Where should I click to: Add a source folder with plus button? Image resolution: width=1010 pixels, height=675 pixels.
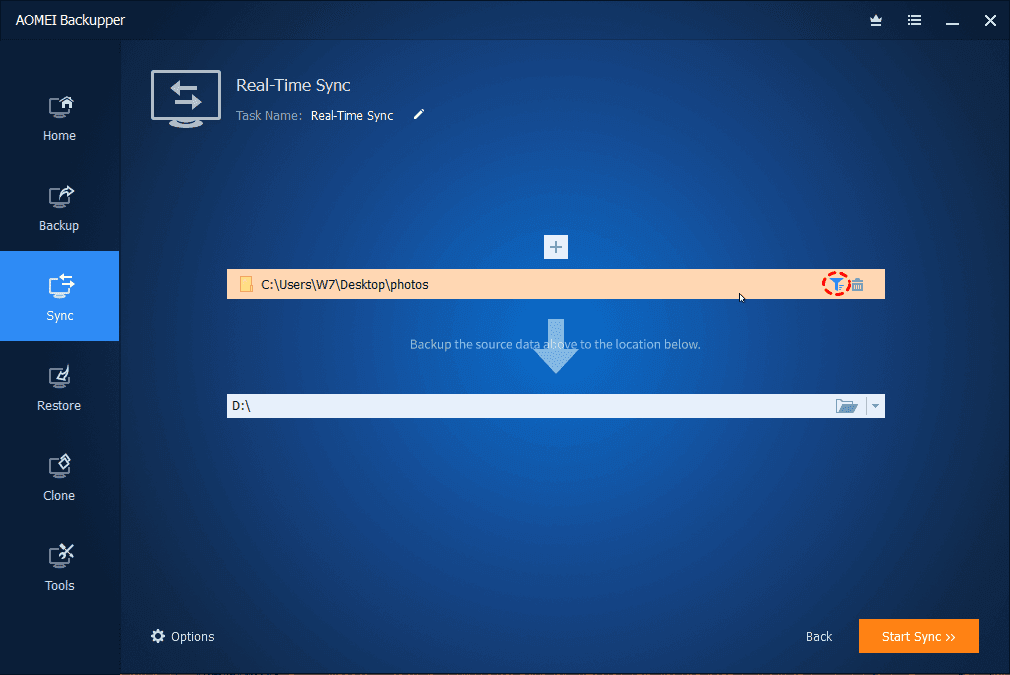click(x=556, y=247)
